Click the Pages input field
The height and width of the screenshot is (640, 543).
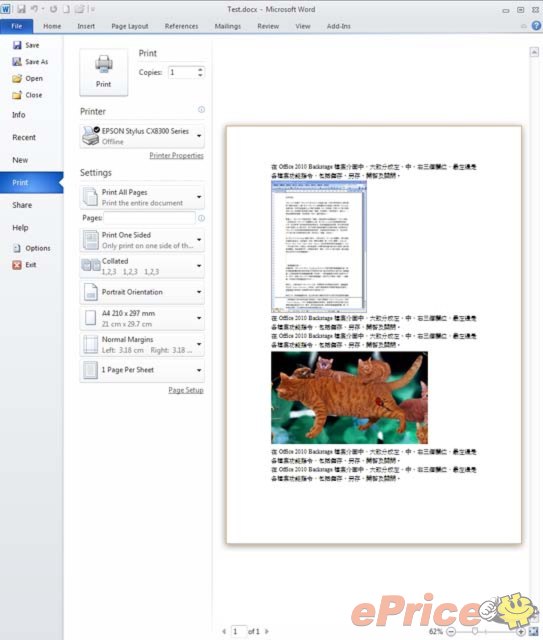pyautogui.click(x=149, y=218)
